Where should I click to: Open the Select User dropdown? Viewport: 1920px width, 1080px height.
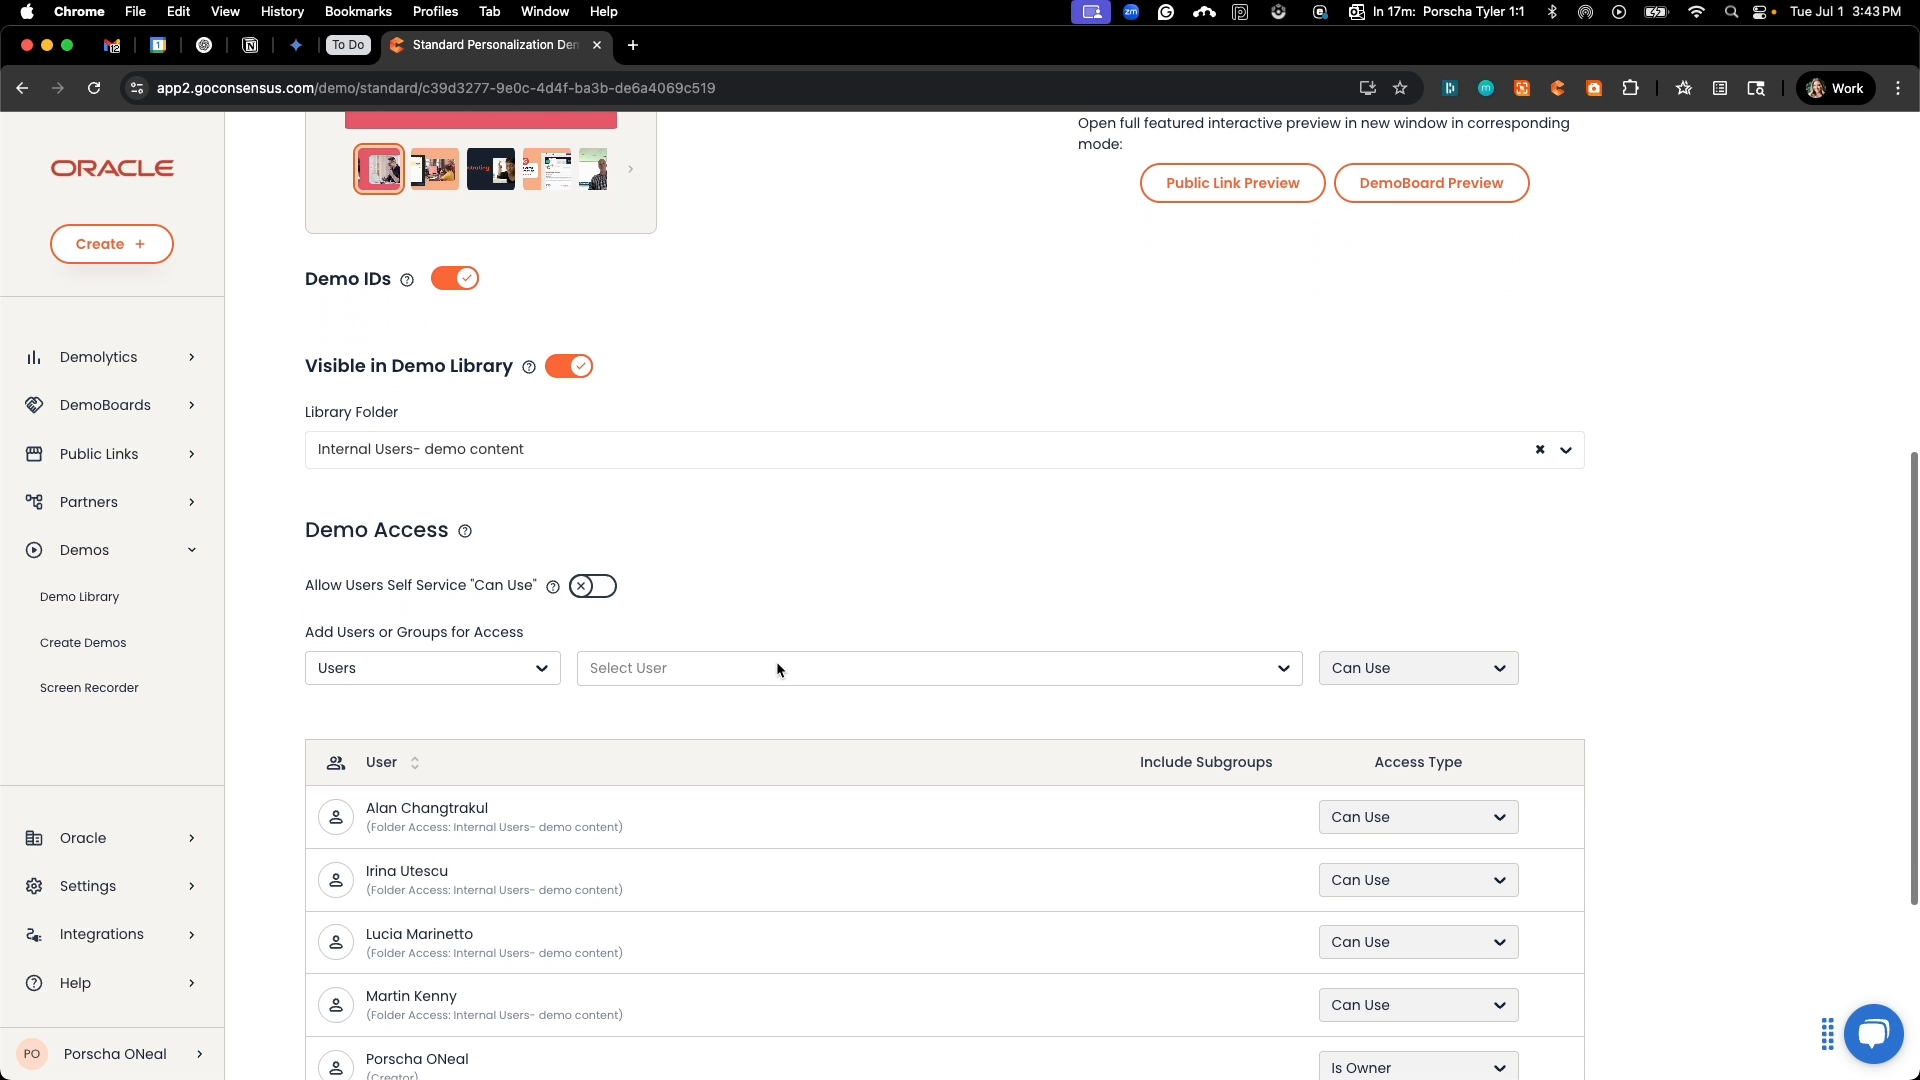pyautogui.click(x=940, y=668)
